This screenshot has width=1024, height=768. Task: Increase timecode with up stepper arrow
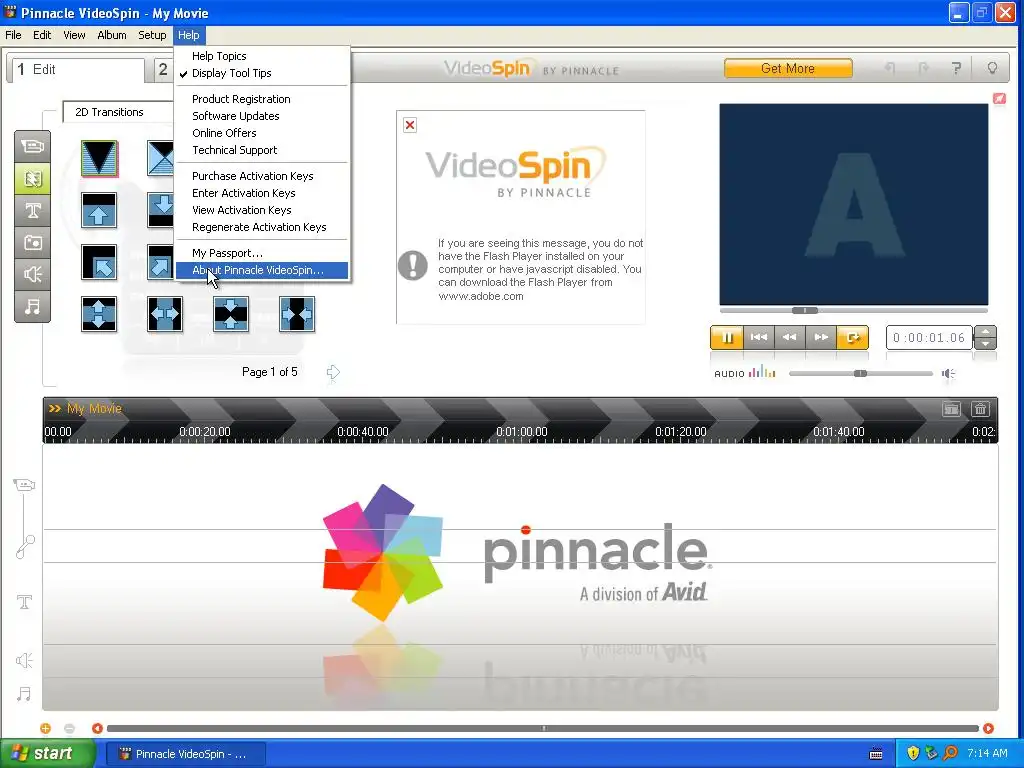point(985,332)
